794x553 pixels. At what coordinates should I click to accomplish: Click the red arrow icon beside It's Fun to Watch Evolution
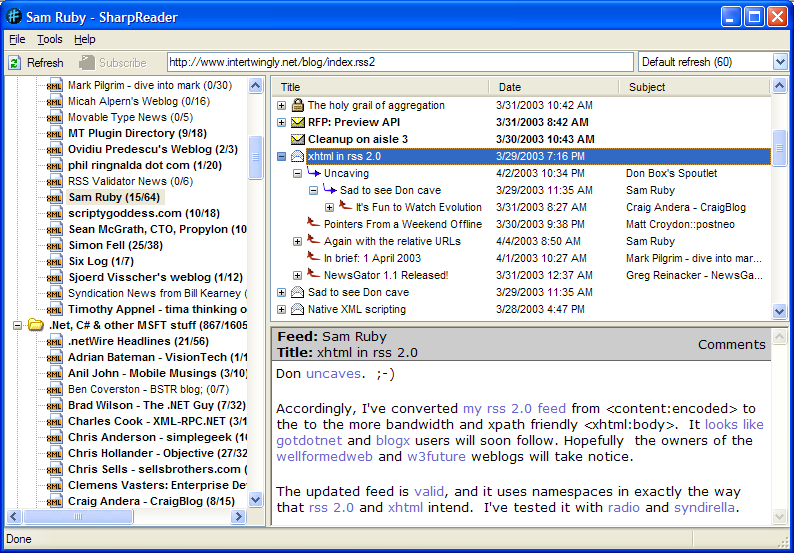pos(346,205)
